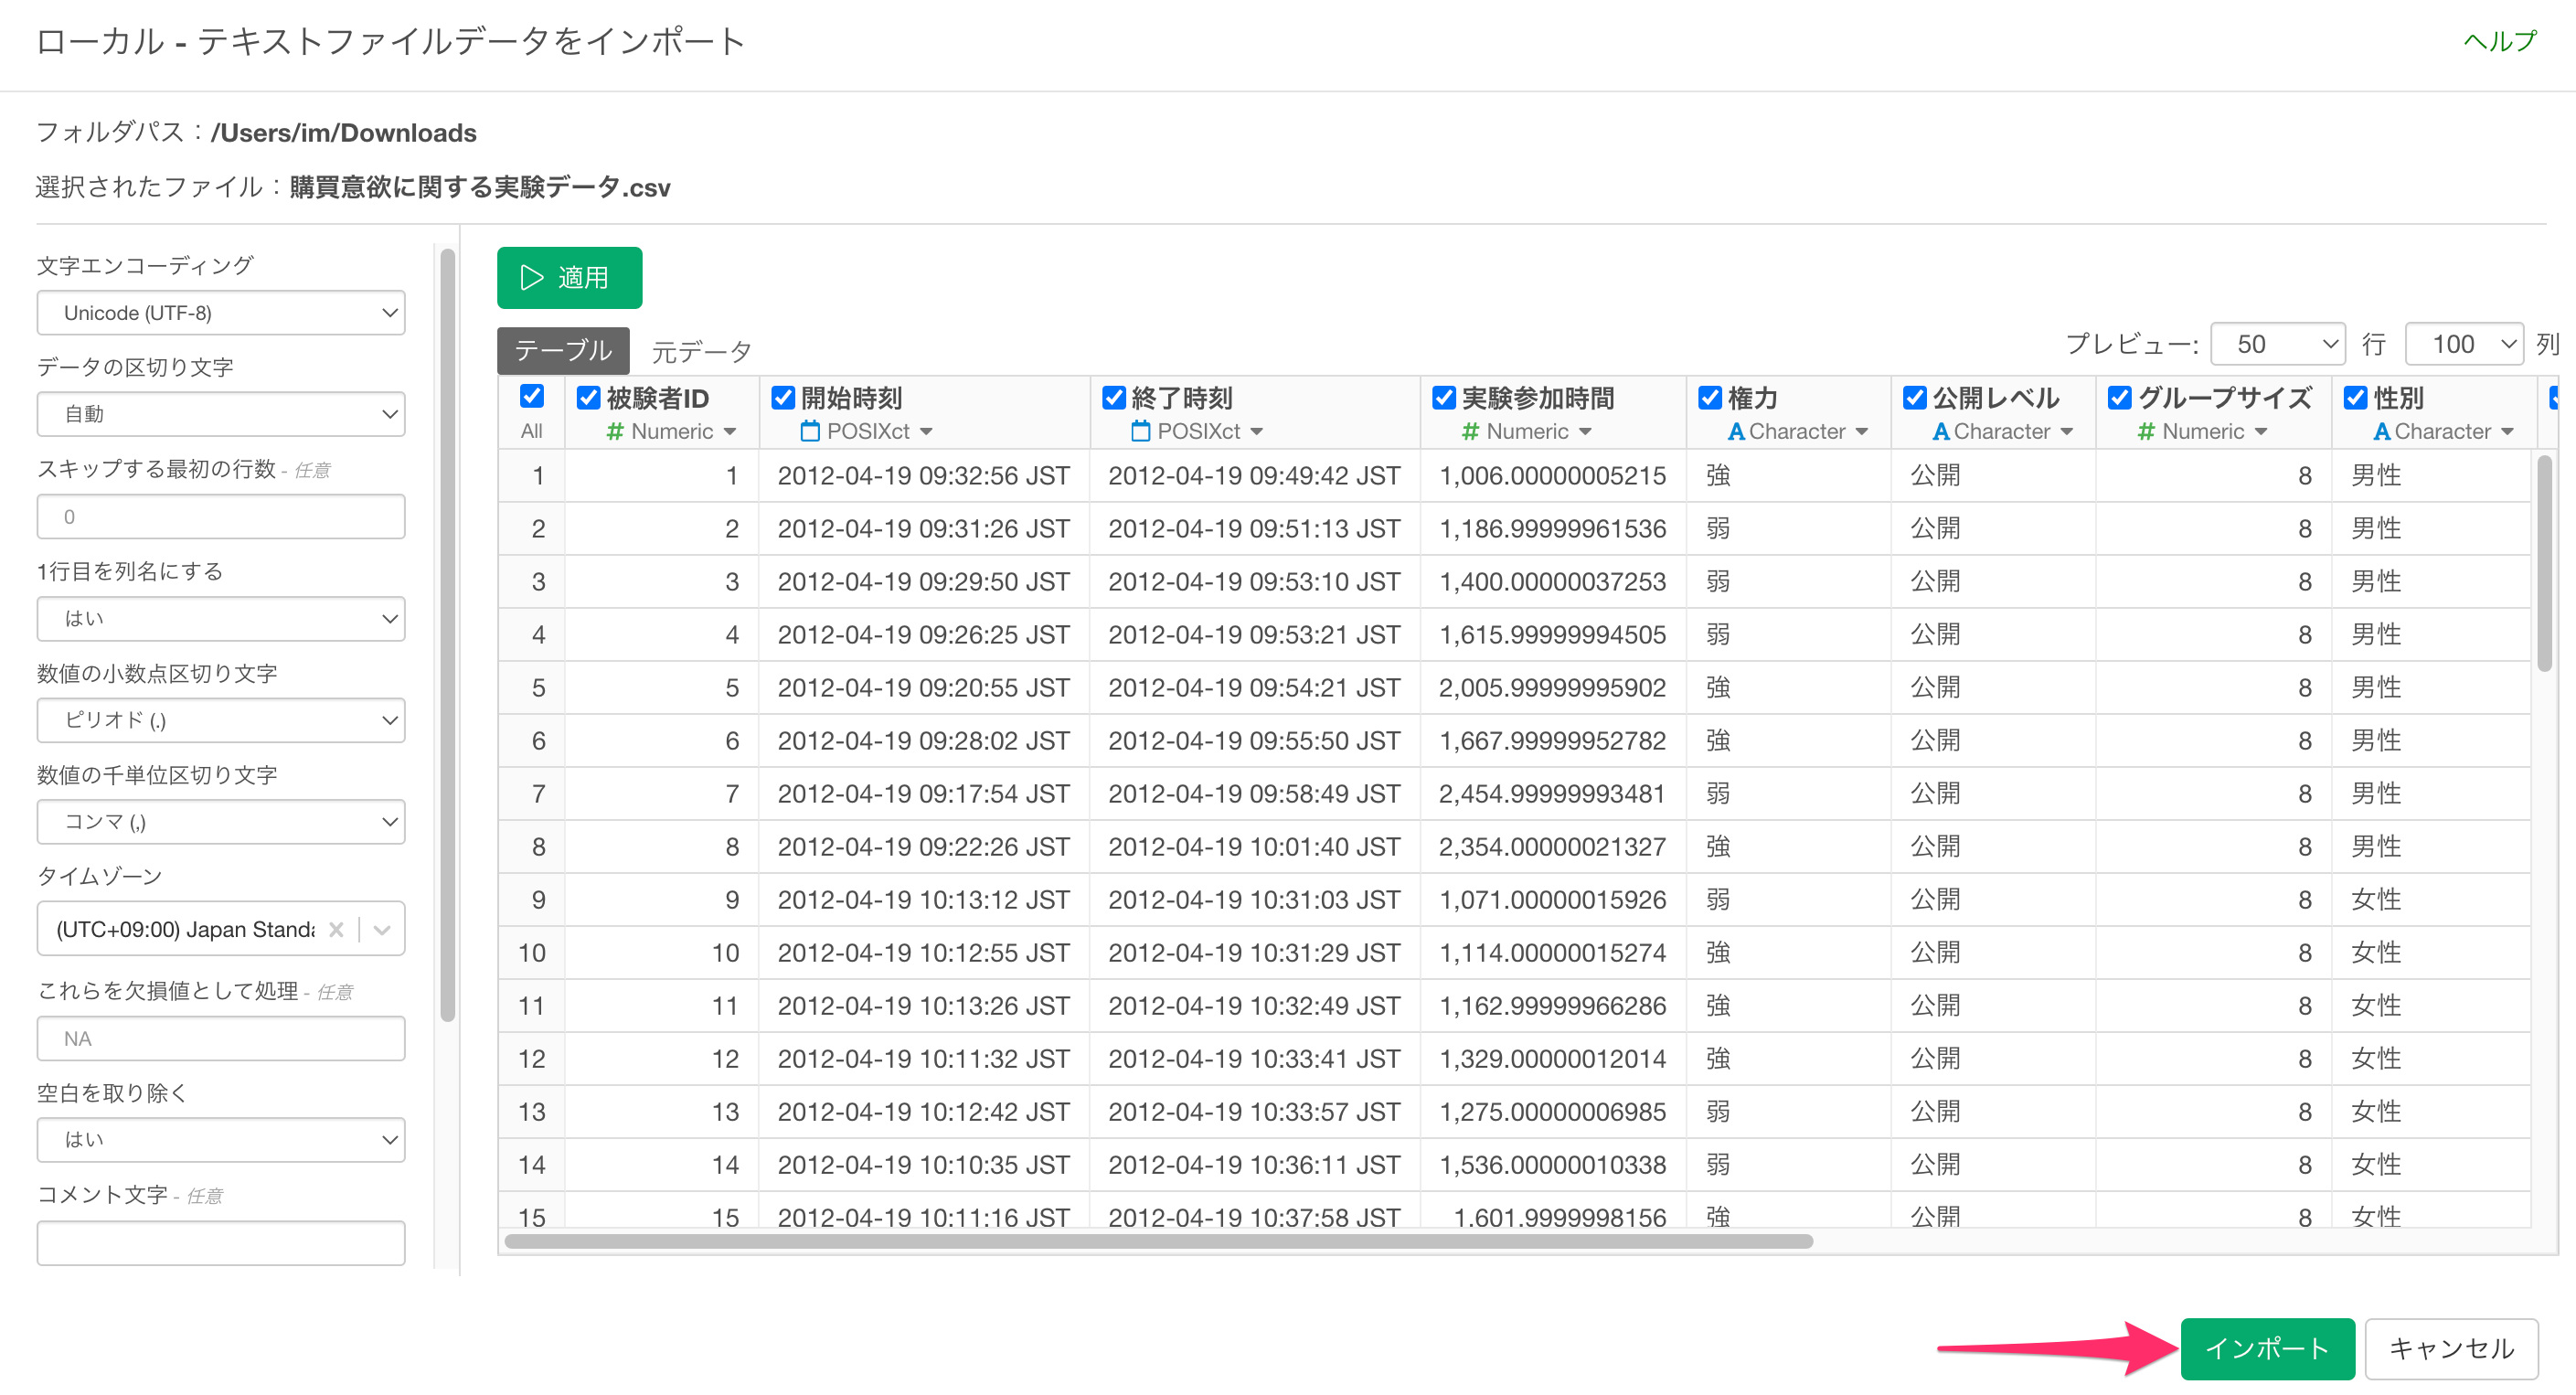Image resolution: width=2576 pixels, height=1395 pixels.
Task: Click the Numeric type icon under 被験者ID
Action: click(616, 432)
